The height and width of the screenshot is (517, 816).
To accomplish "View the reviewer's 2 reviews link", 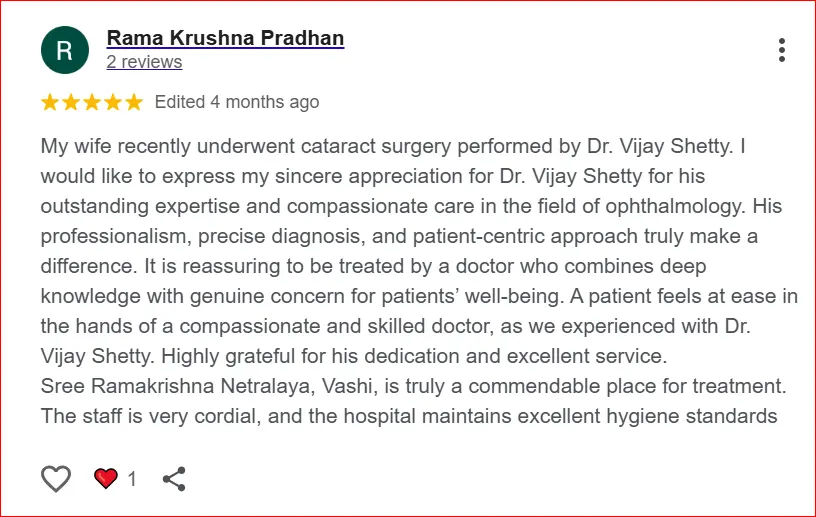I will [144, 62].
